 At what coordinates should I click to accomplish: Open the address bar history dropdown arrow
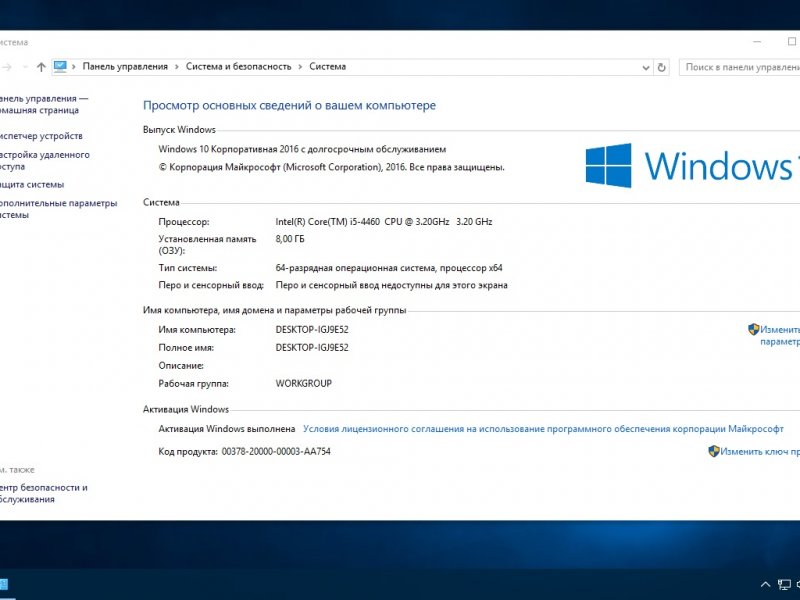click(x=645, y=67)
